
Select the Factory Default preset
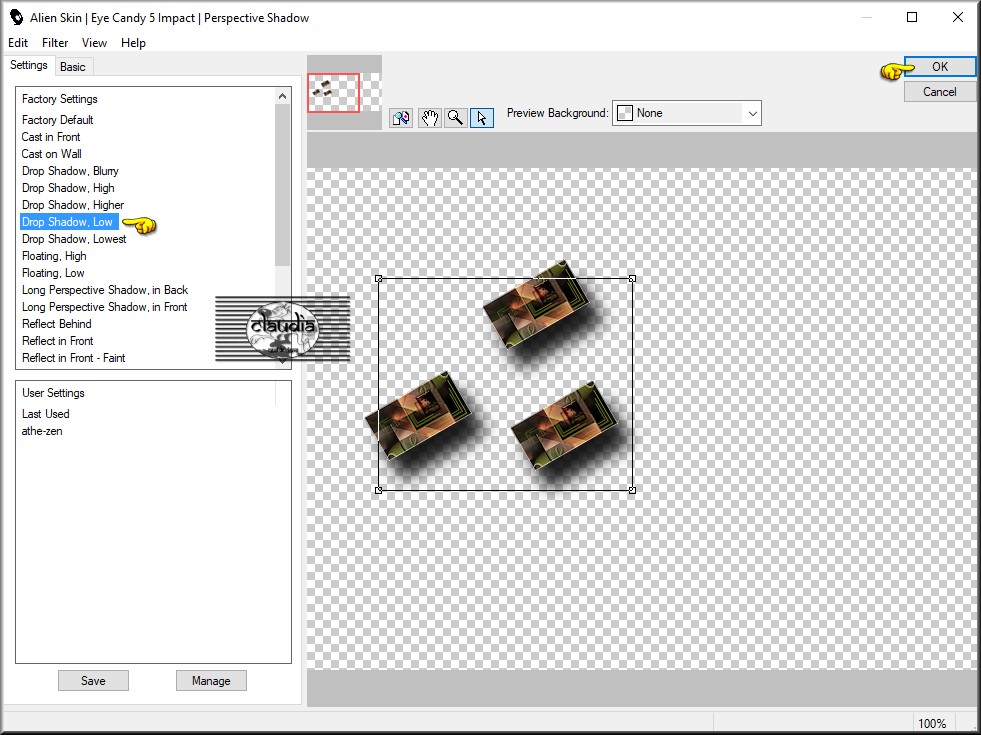coord(58,119)
